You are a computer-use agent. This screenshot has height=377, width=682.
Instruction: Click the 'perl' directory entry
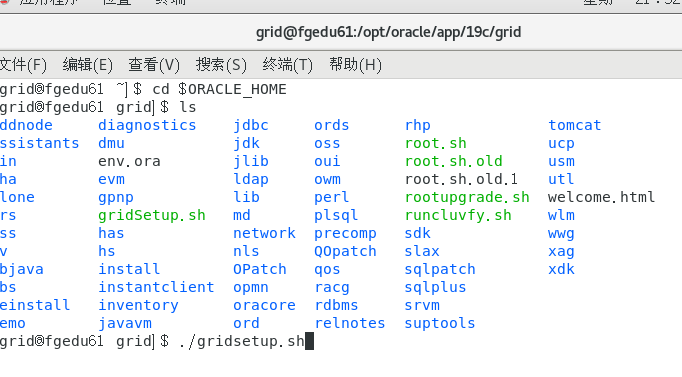(x=332, y=198)
